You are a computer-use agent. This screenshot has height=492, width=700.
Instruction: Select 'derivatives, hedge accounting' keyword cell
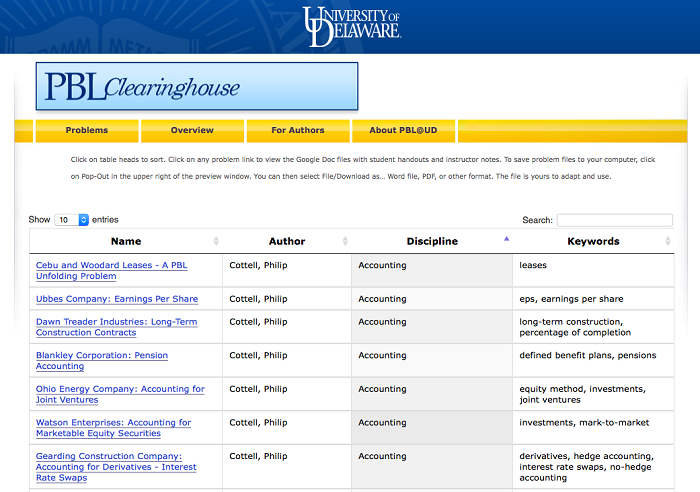pyautogui.click(x=593, y=467)
